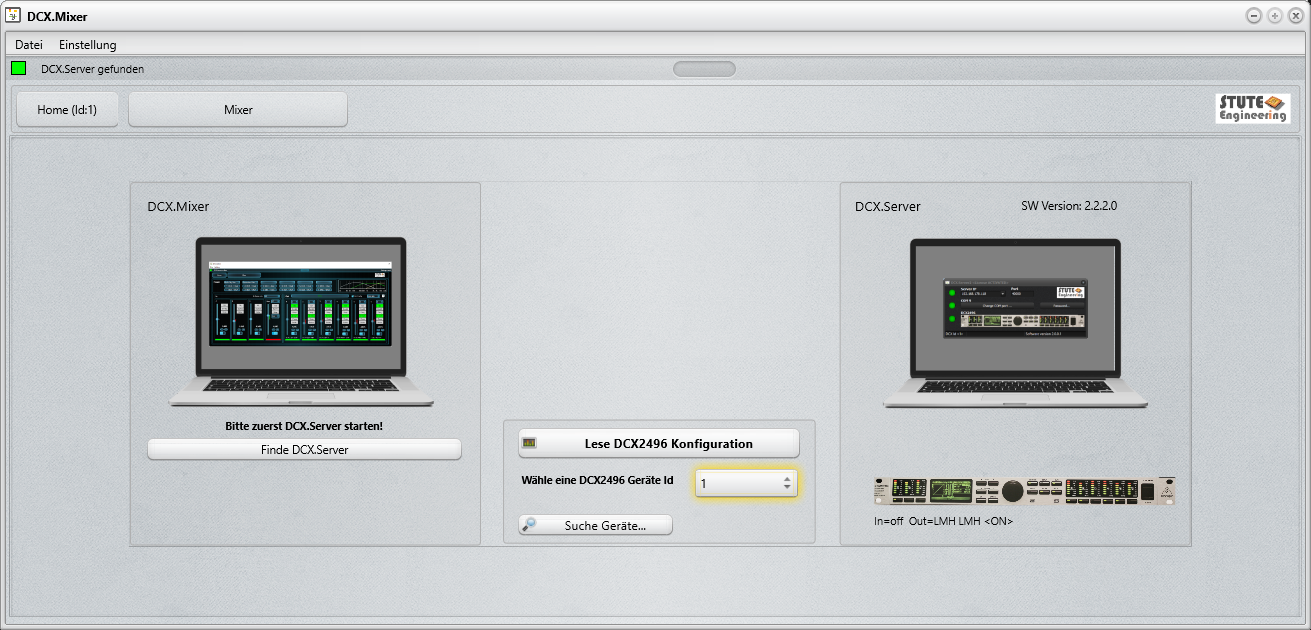
Task: Click 'Bitte zuerst DCX.Server starten!' notice
Action: (304, 426)
